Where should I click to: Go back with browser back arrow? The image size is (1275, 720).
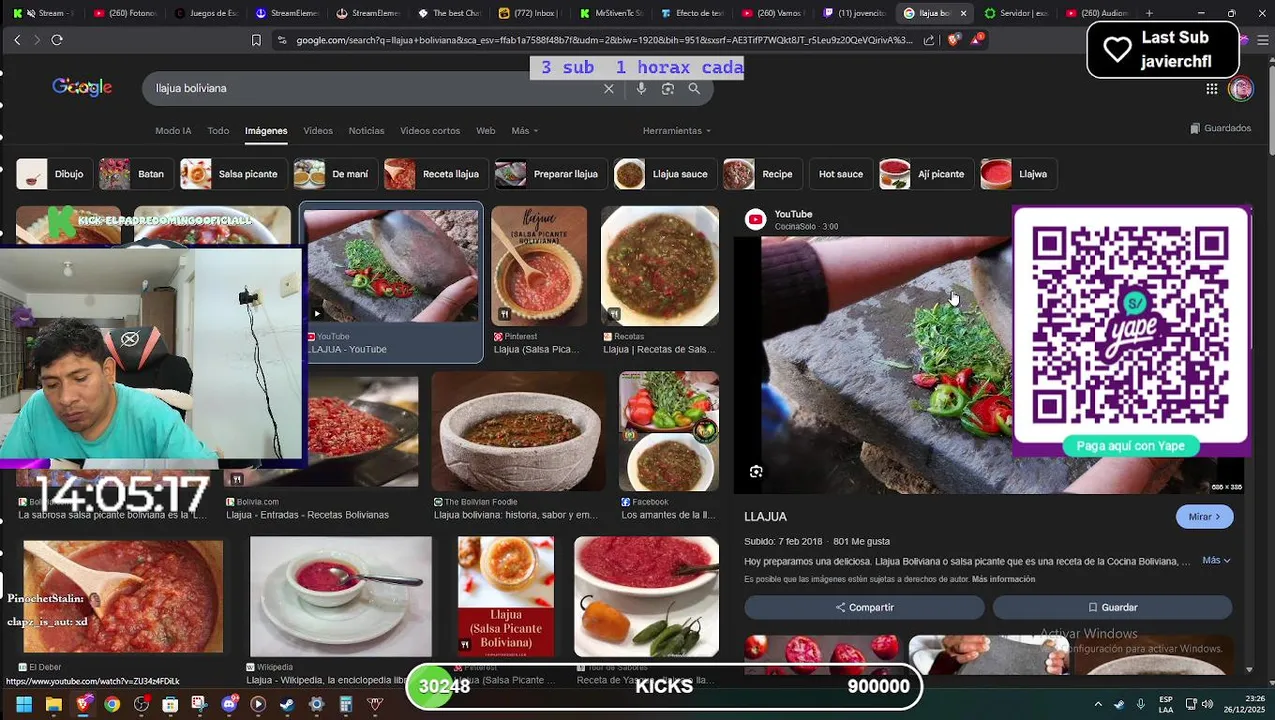click(x=17, y=39)
